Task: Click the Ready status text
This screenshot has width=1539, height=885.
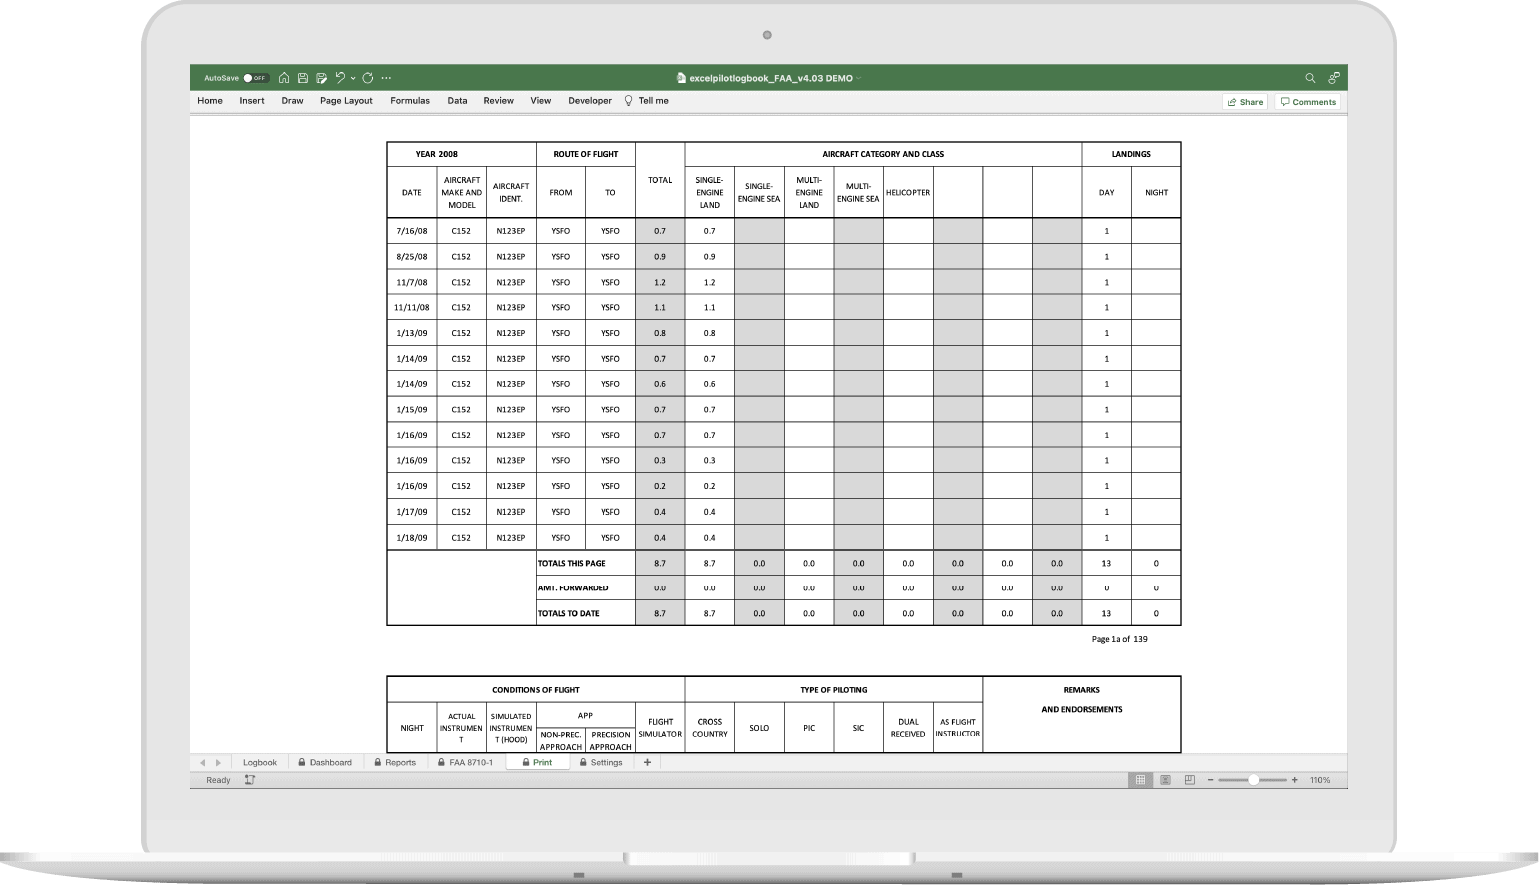Action: [x=218, y=780]
